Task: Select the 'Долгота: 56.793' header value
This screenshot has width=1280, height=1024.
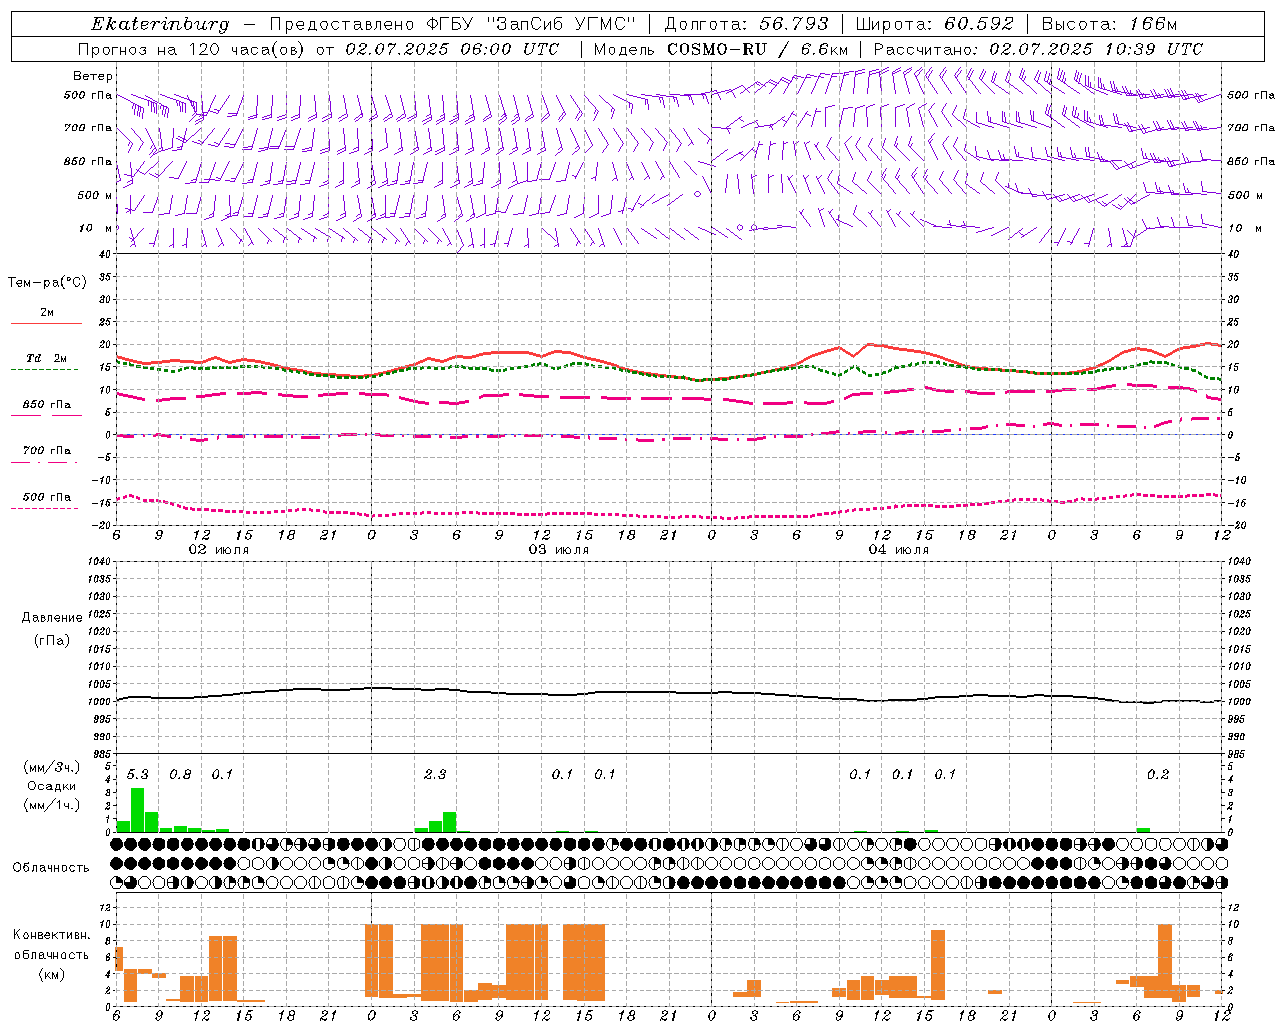Action: 746,24
